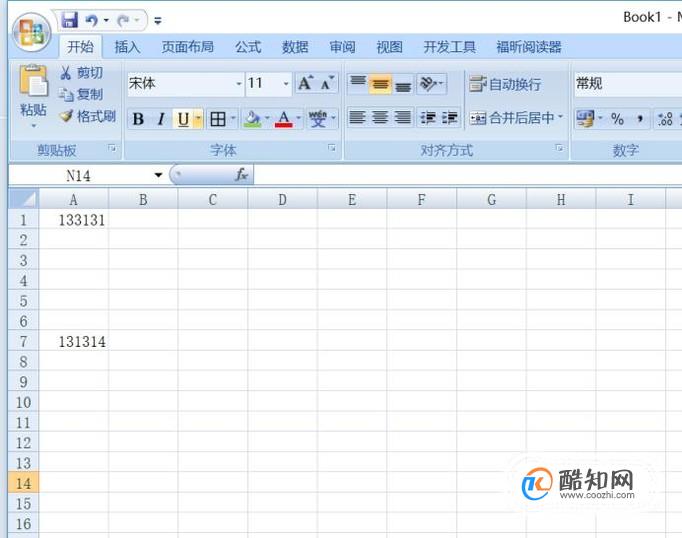Expand font color dropdown arrow
This screenshot has height=538, width=682.
coord(299,118)
